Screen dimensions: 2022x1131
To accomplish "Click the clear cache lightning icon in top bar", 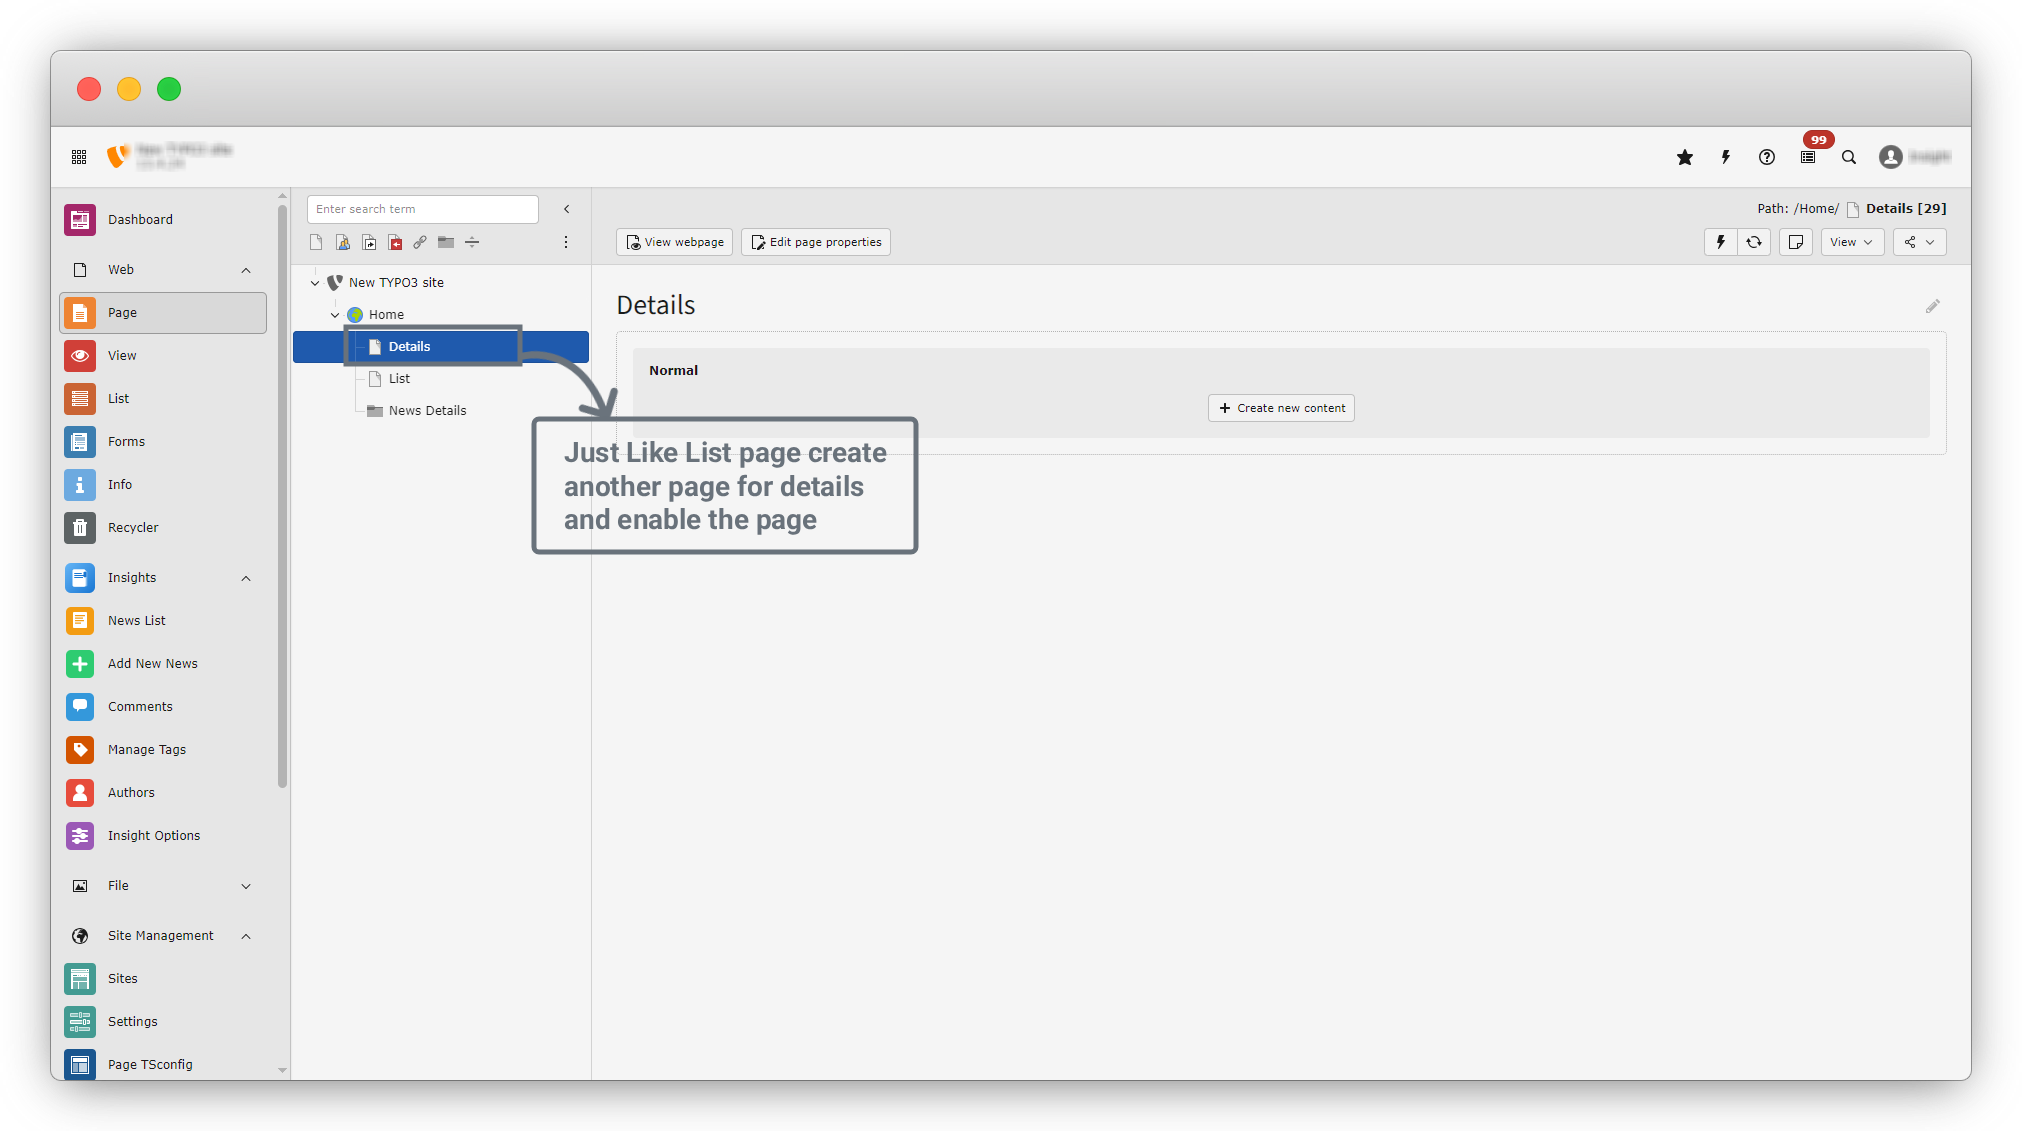I will point(1726,157).
